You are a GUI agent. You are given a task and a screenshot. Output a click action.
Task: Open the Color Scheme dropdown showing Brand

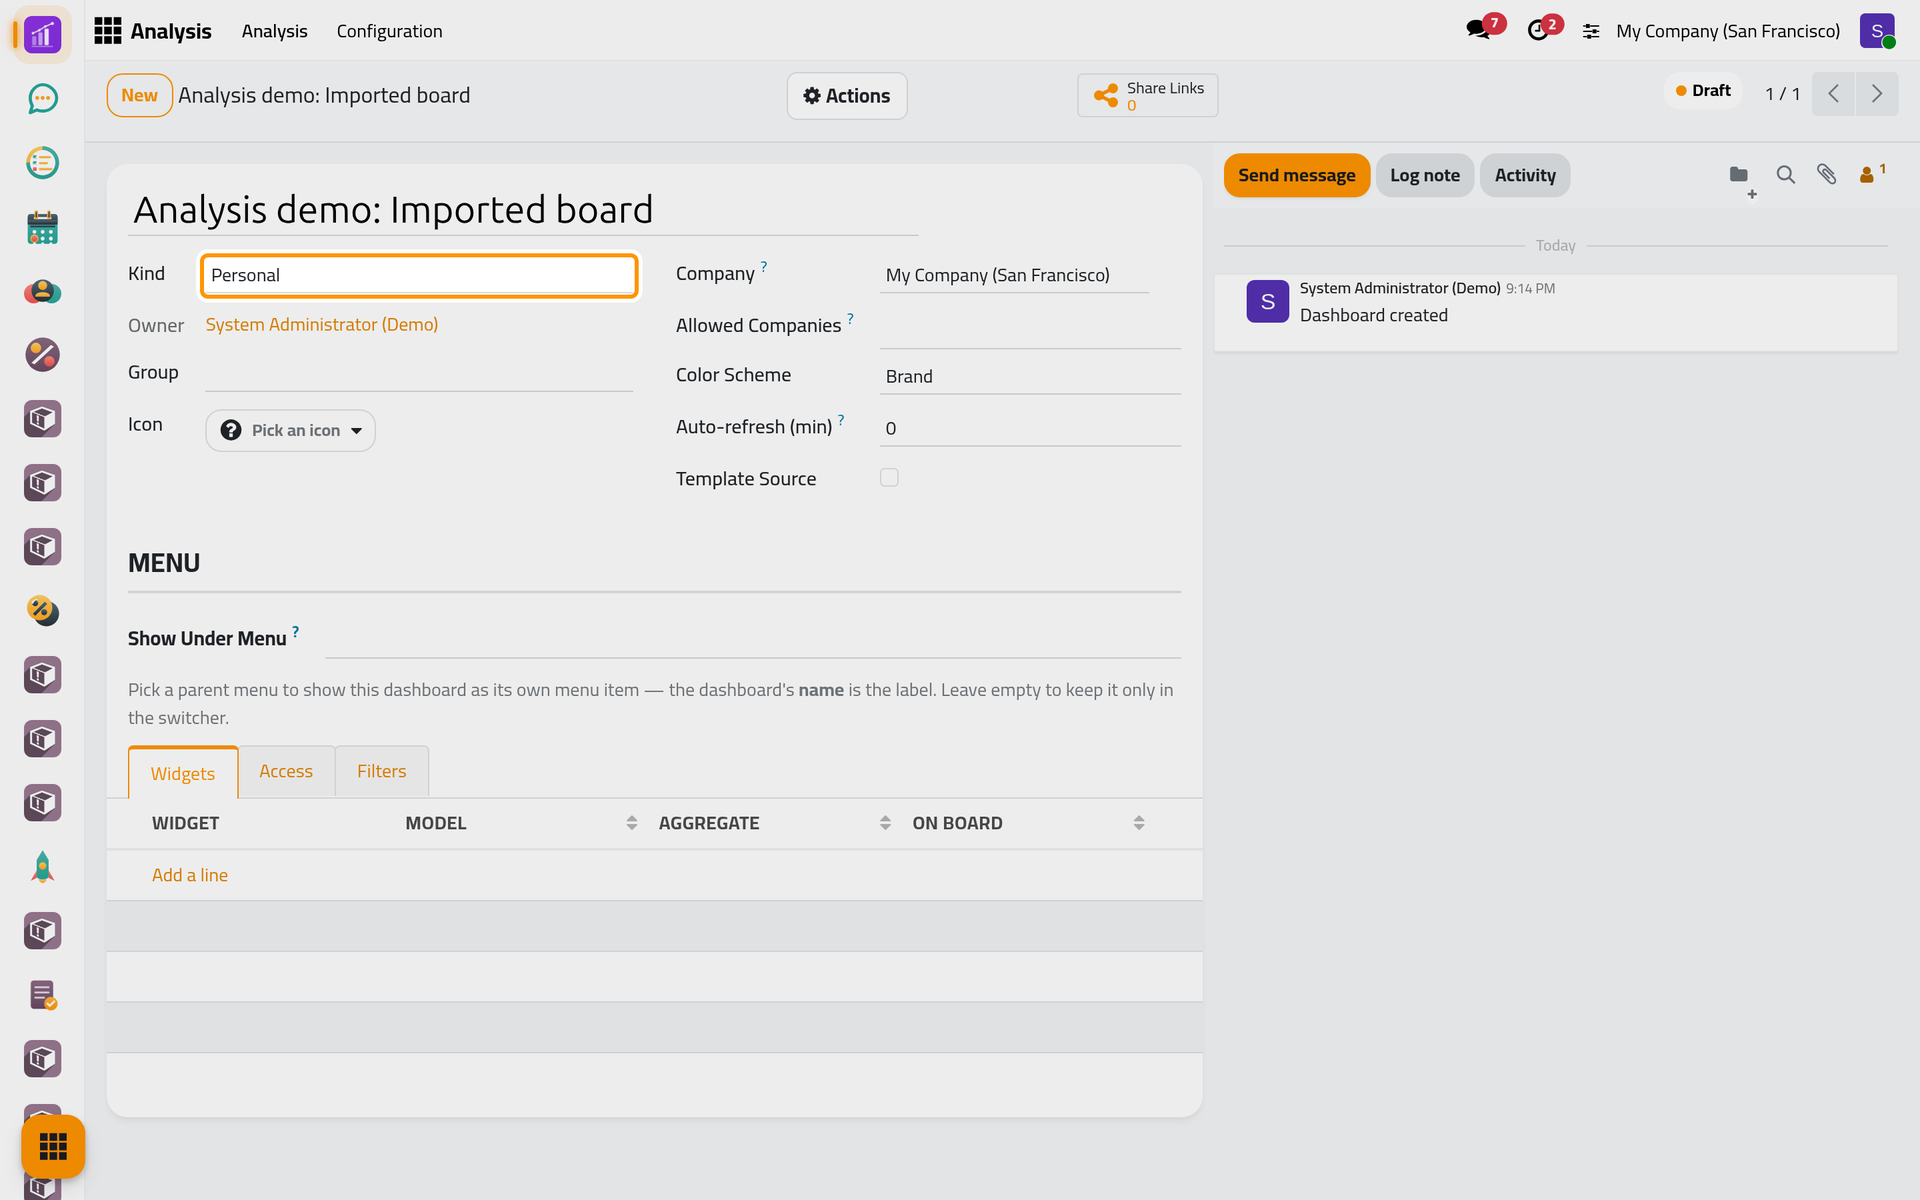click(x=1030, y=376)
